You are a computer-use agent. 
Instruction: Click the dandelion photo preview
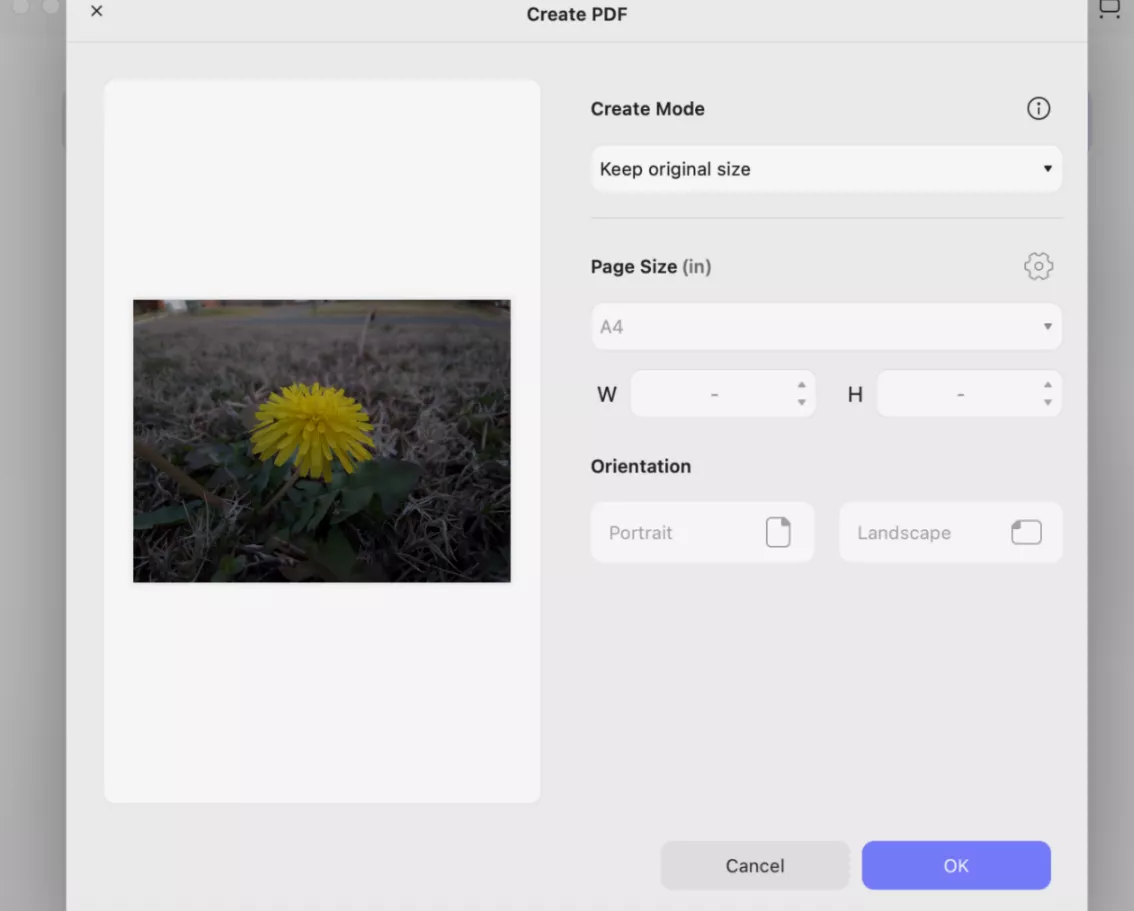pos(322,441)
